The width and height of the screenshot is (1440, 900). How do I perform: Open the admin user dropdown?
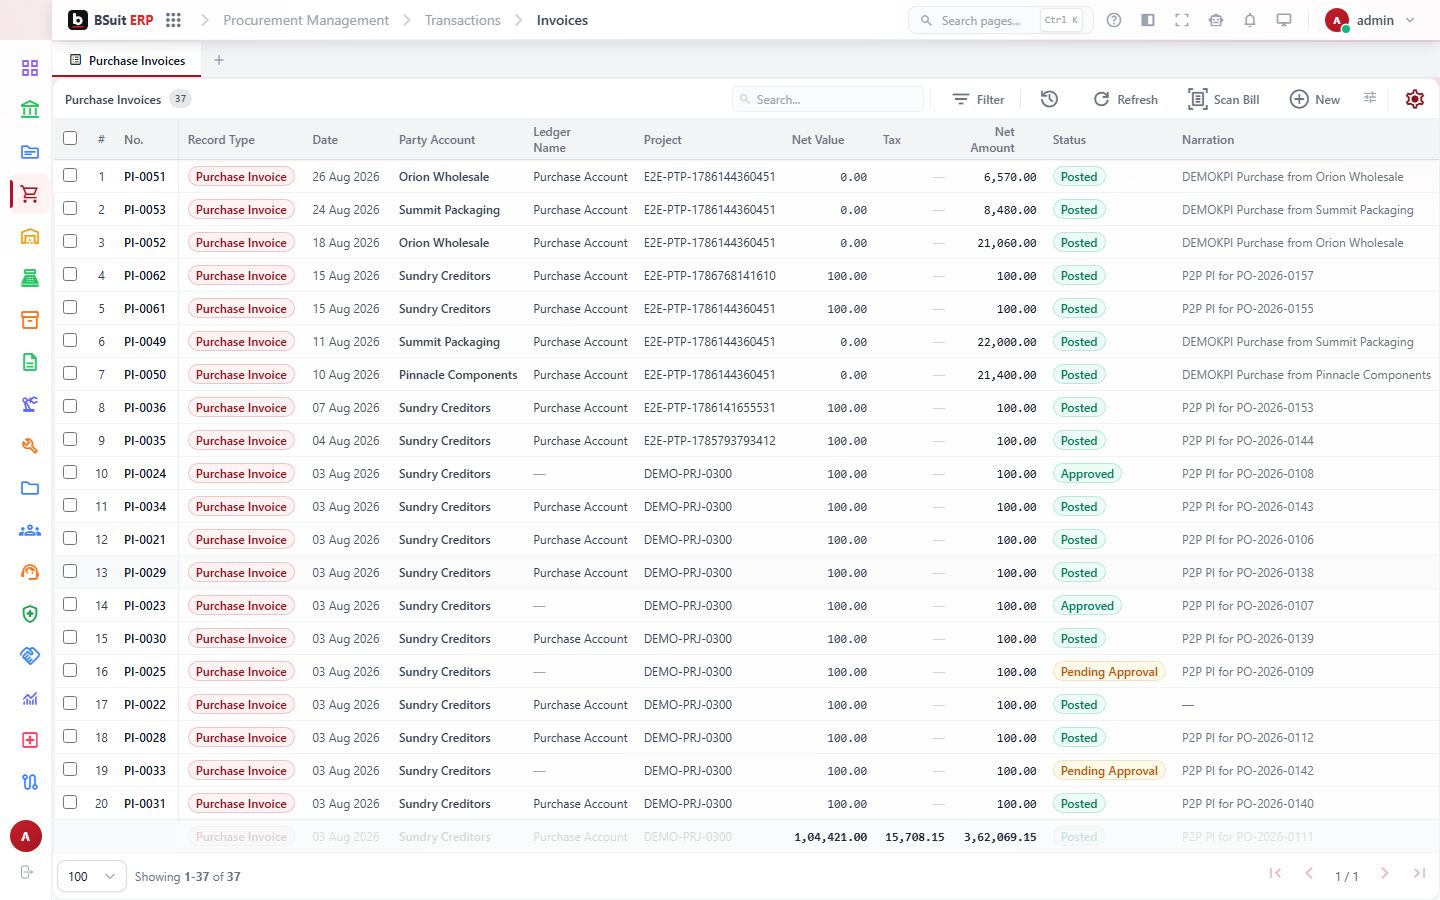pyautogui.click(x=1370, y=20)
